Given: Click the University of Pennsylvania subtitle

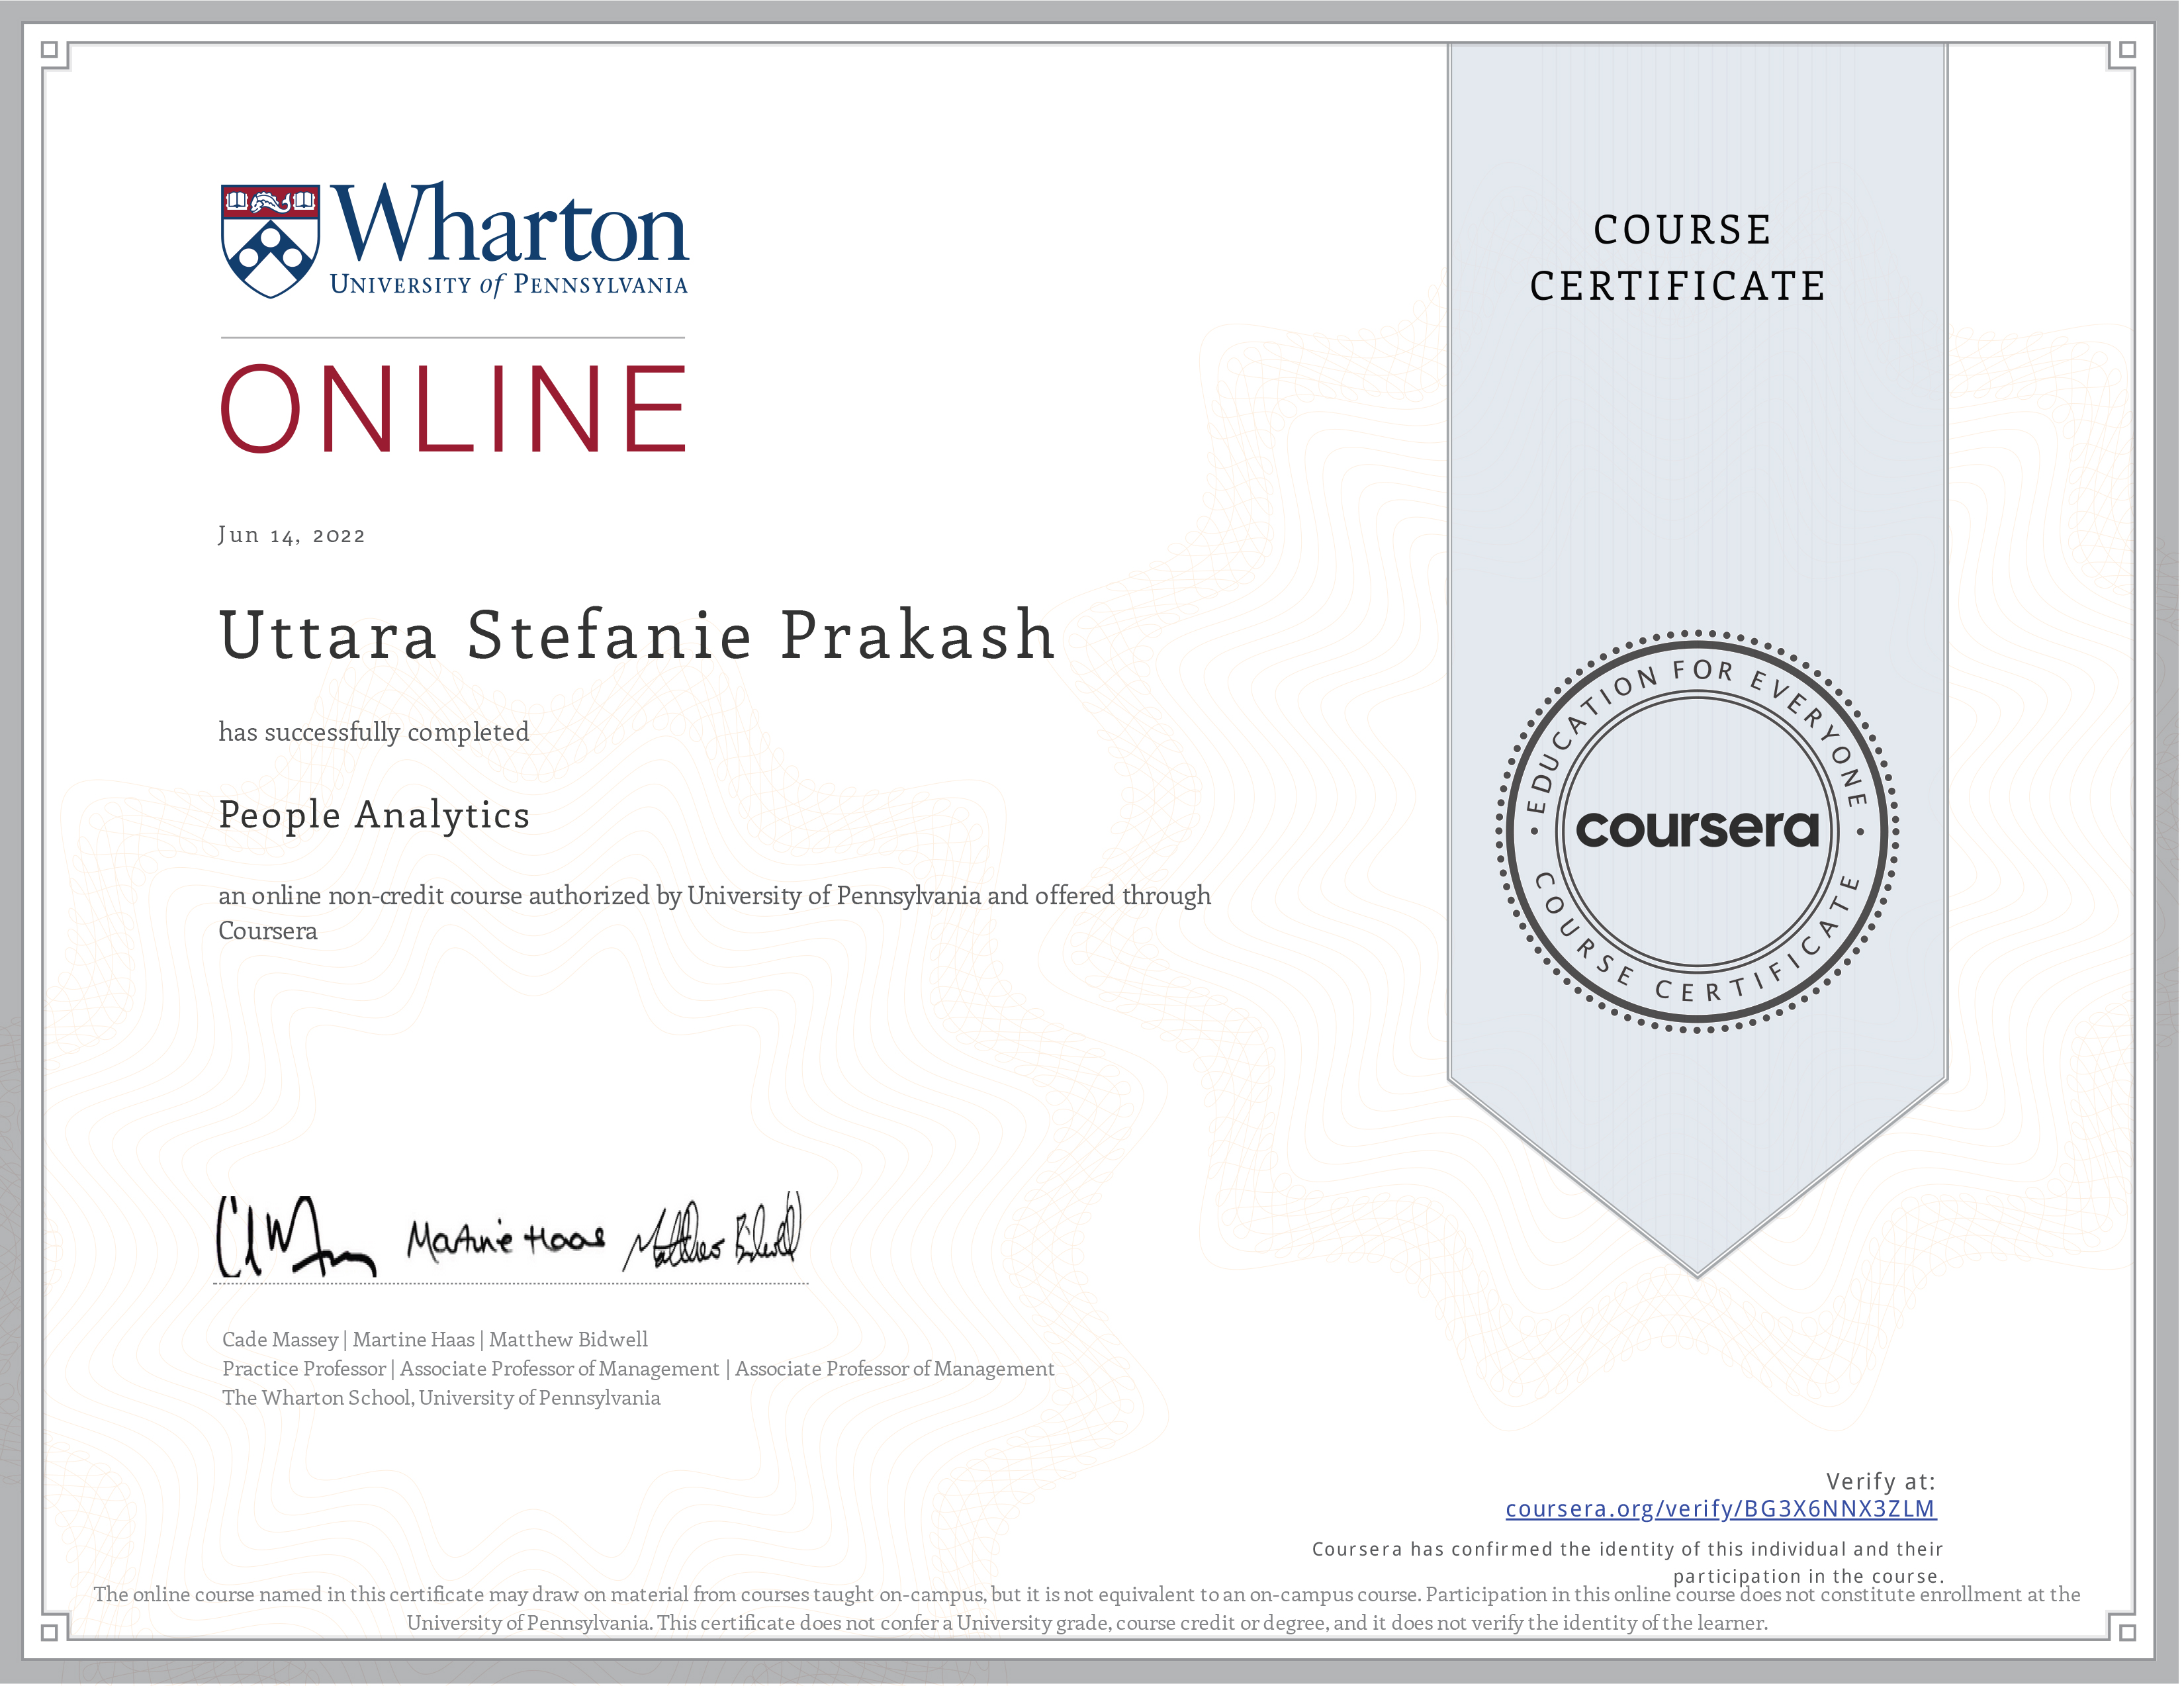Looking at the screenshot, I should pos(509,286).
